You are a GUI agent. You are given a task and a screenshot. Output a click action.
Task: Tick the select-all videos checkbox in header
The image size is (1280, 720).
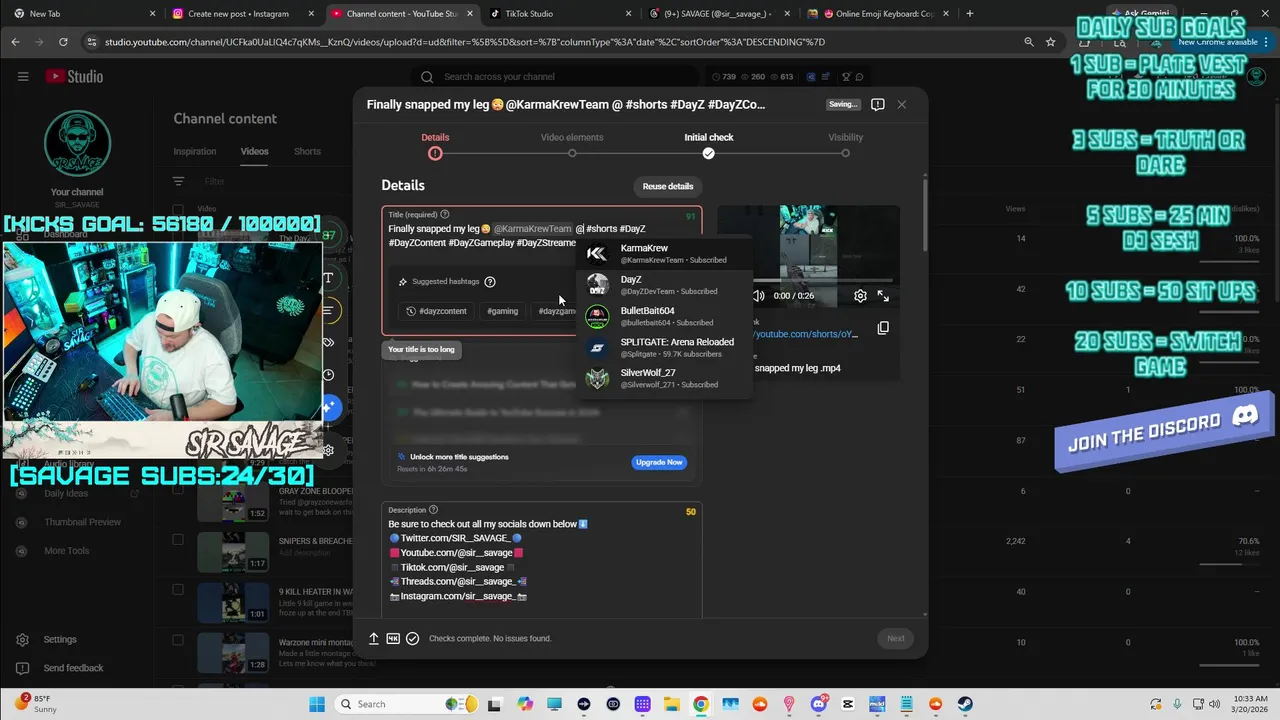point(178,210)
